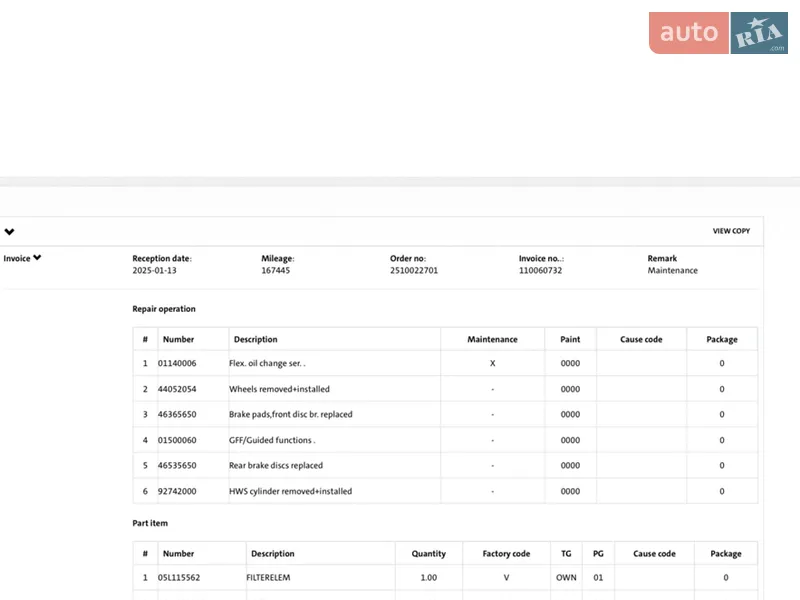800x600 pixels.
Task: Click quantity 1.00 for FILTERELEM
Action: pos(429,578)
